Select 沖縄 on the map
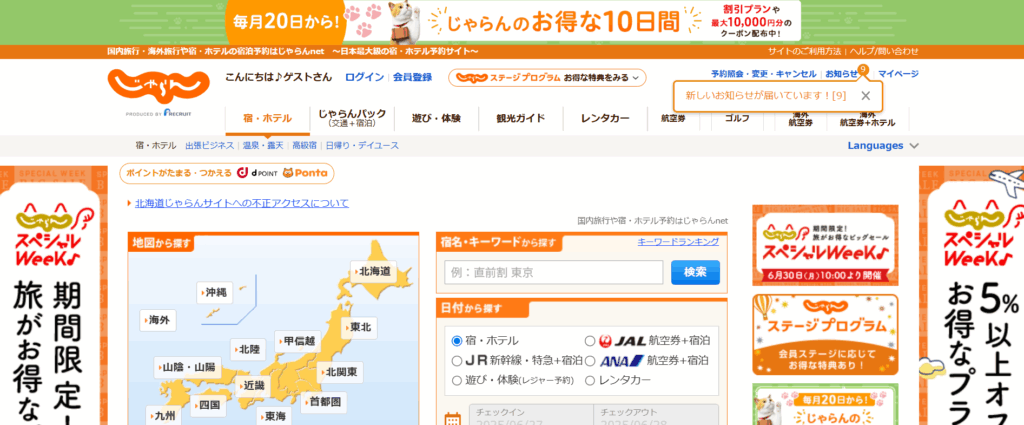Screen dimensions: 1024x425 pos(215,292)
